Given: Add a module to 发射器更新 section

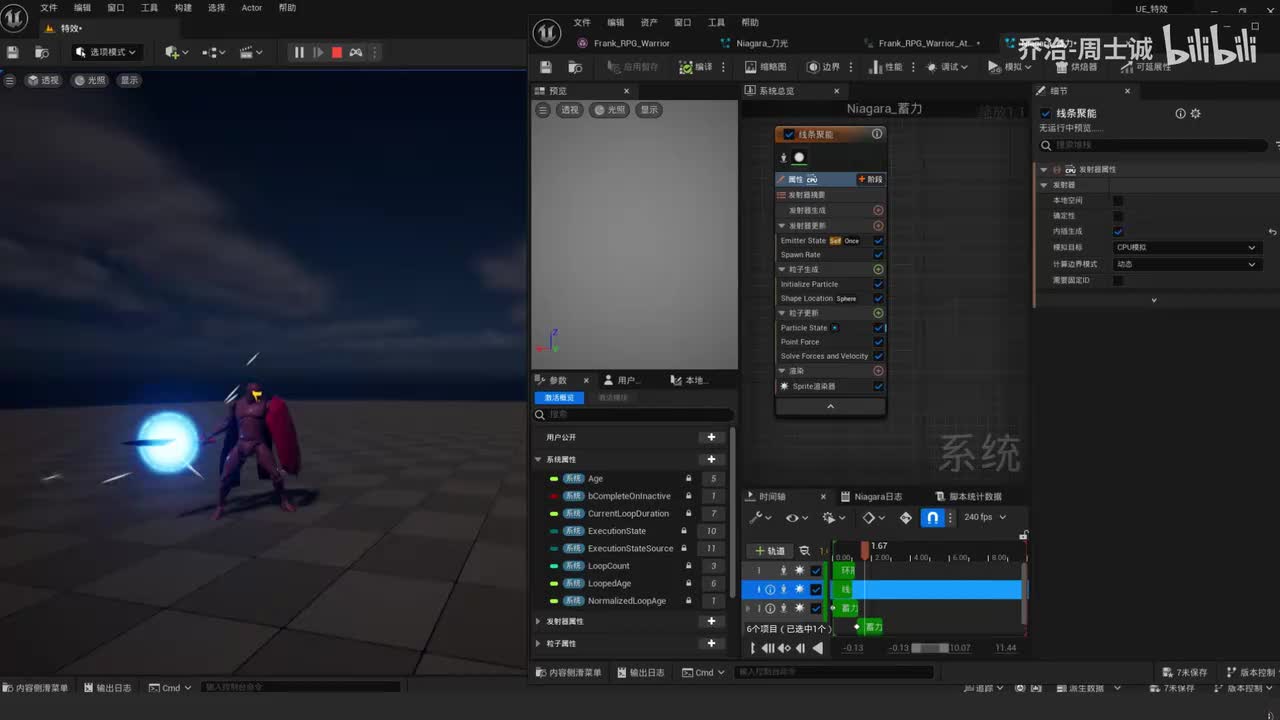Looking at the screenshot, I should [x=878, y=226].
